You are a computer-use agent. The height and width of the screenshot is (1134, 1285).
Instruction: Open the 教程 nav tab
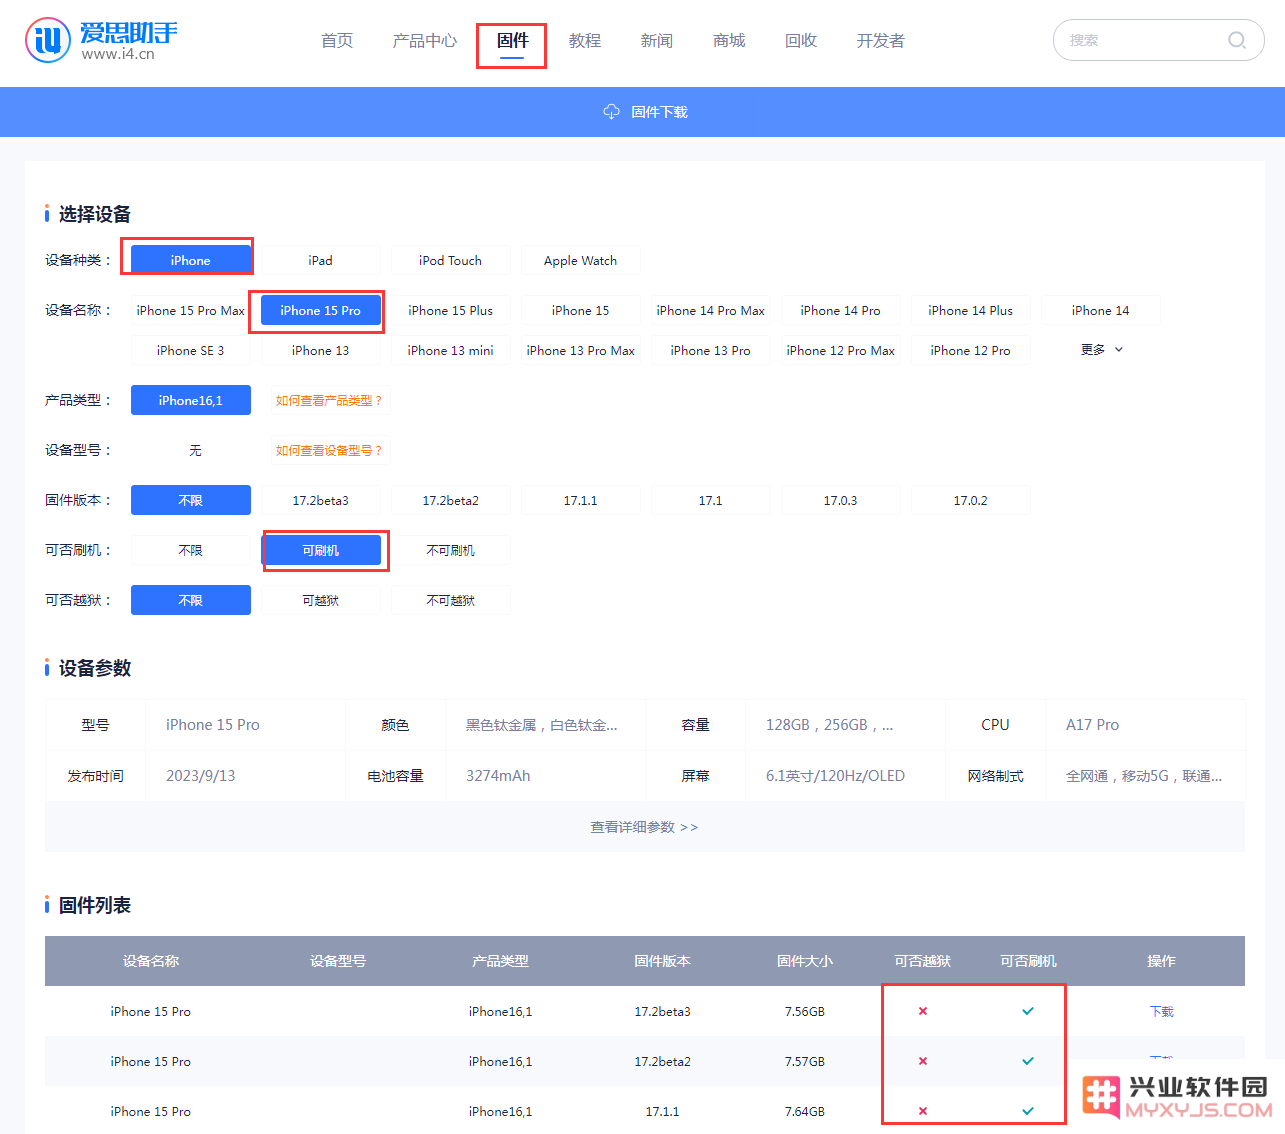(585, 41)
